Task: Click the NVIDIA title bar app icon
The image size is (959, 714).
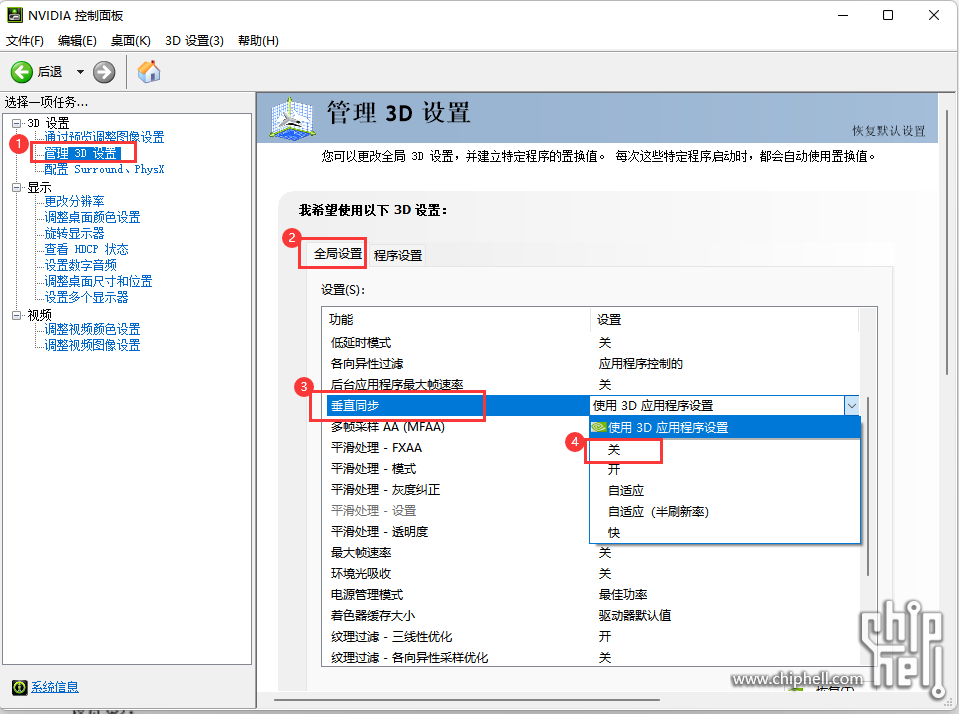Action: [15, 15]
